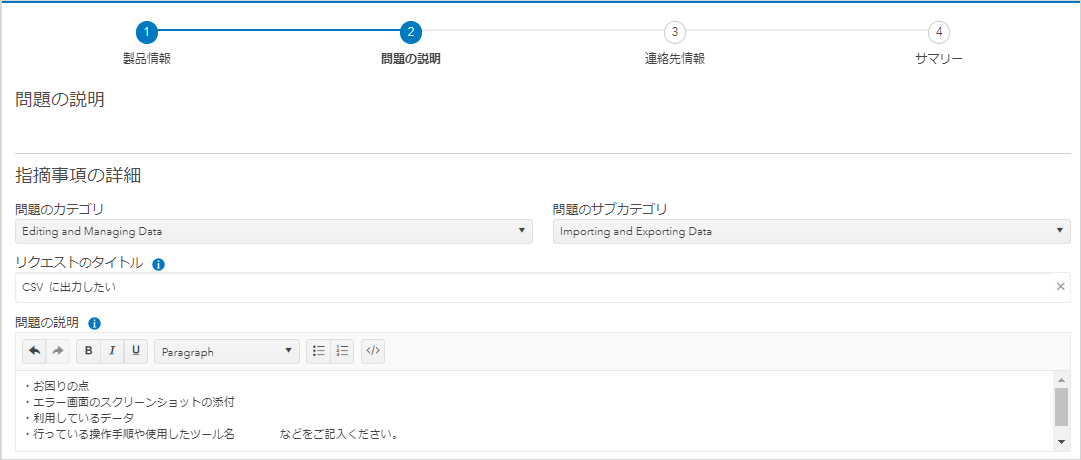Open the source code view
The image size is (1081, 460).
click(x=372, y=351)
